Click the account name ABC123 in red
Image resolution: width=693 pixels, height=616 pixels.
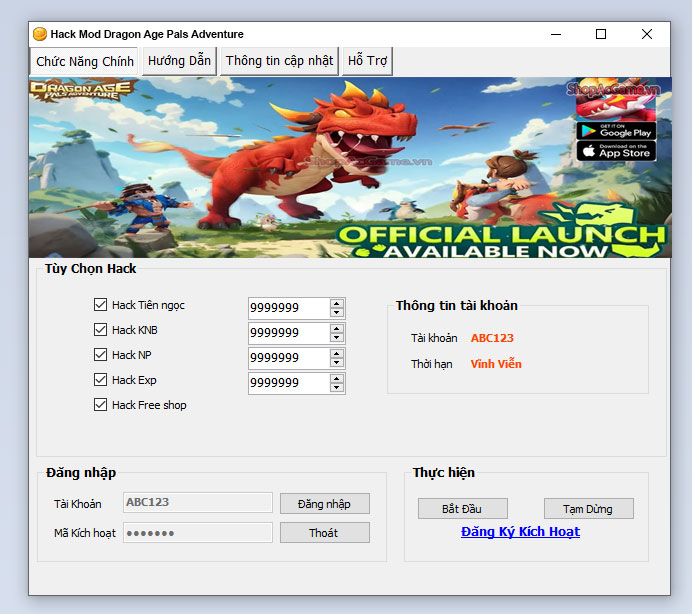tap(492, 338)
